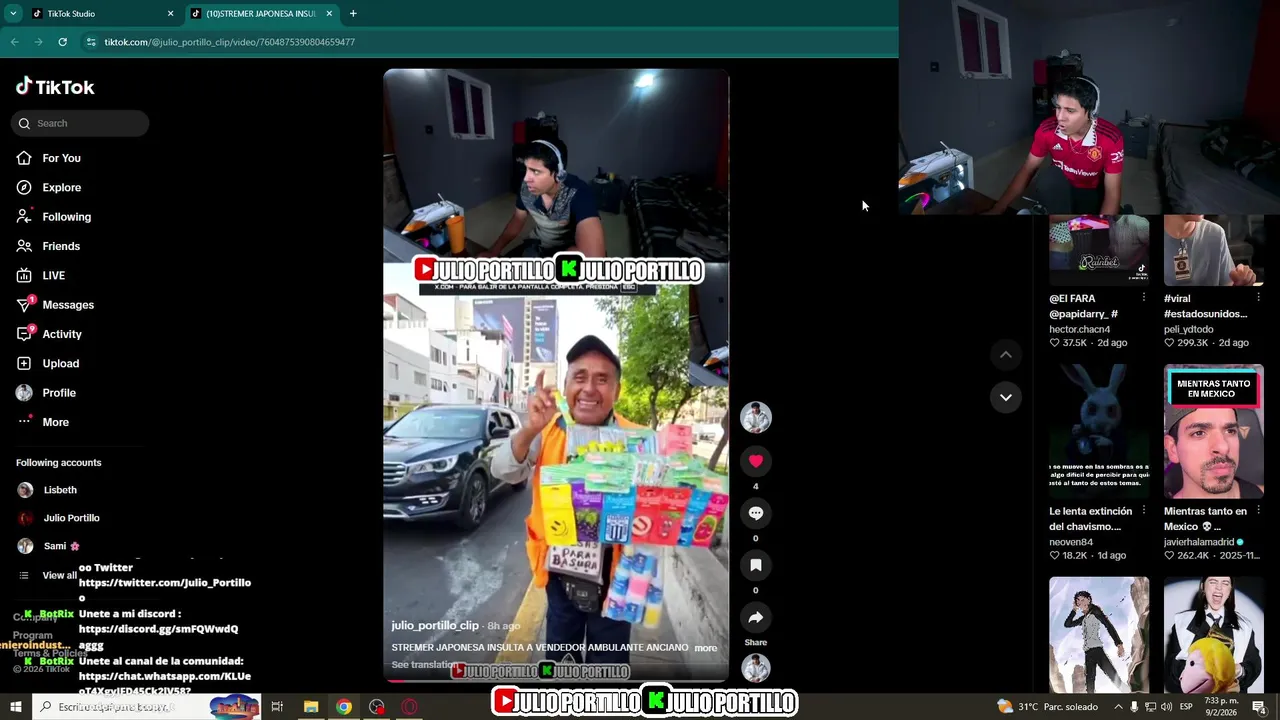
Task: Open the For You feed
Action: 48,158
